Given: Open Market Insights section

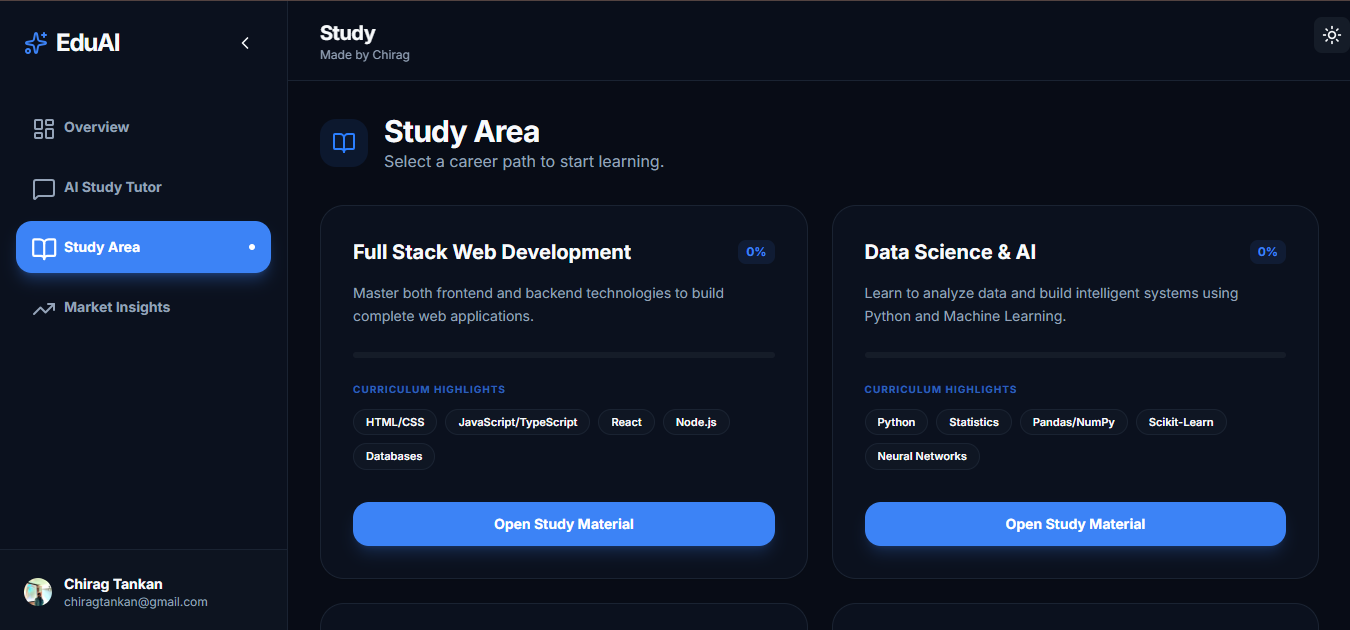Looking at the screenshot, I should coord(144,307).
